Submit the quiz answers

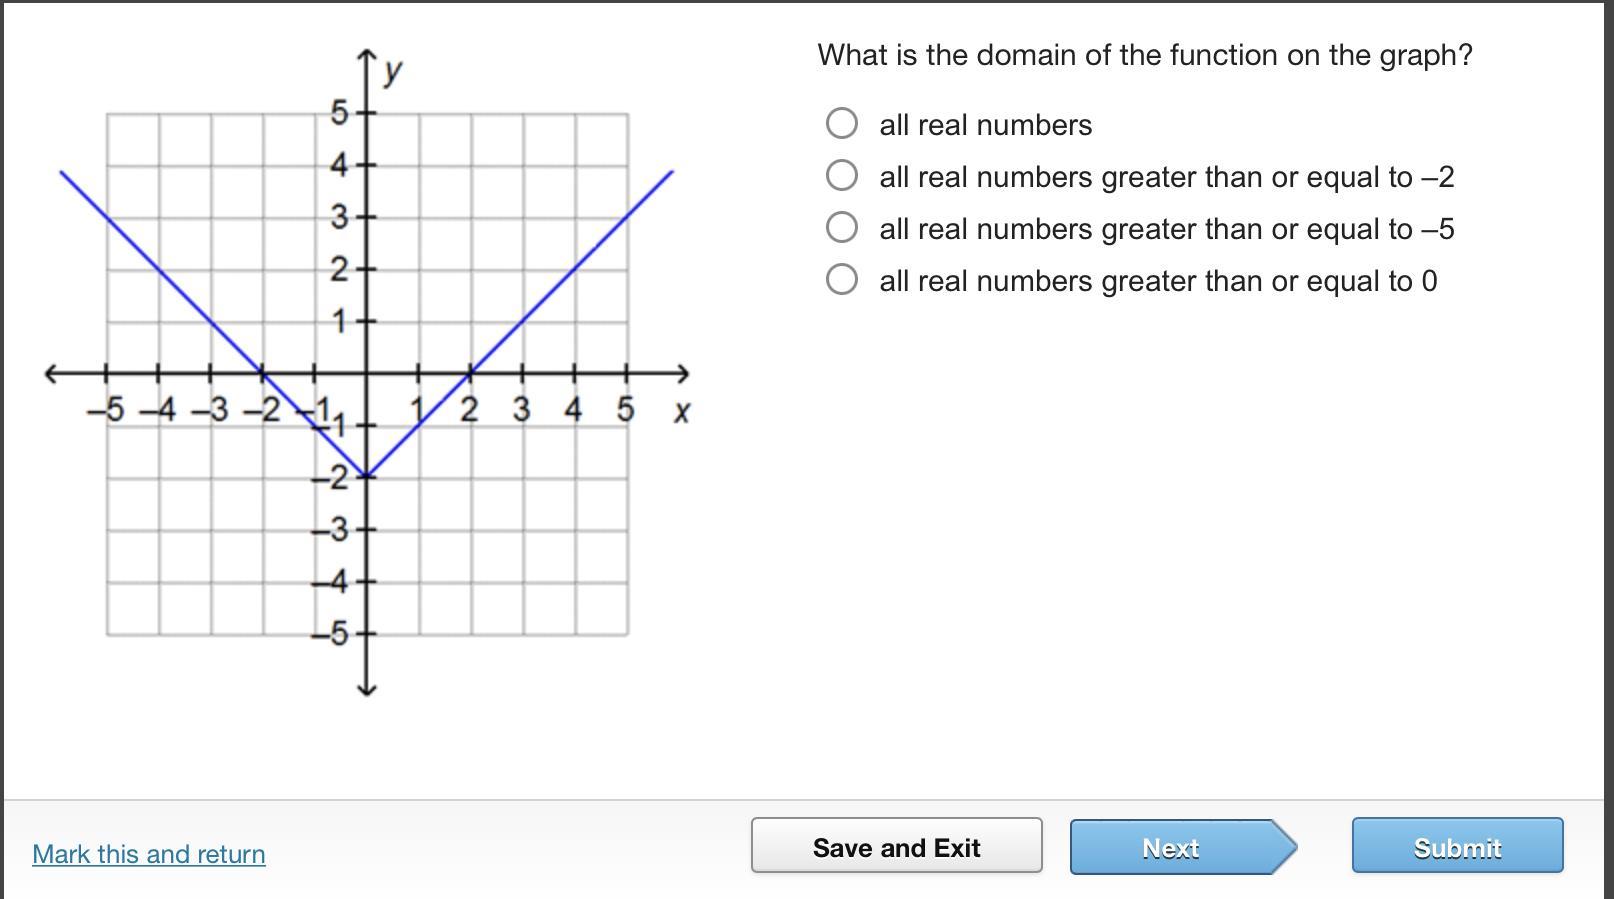pyautogui.click(x=1457, y=846)
